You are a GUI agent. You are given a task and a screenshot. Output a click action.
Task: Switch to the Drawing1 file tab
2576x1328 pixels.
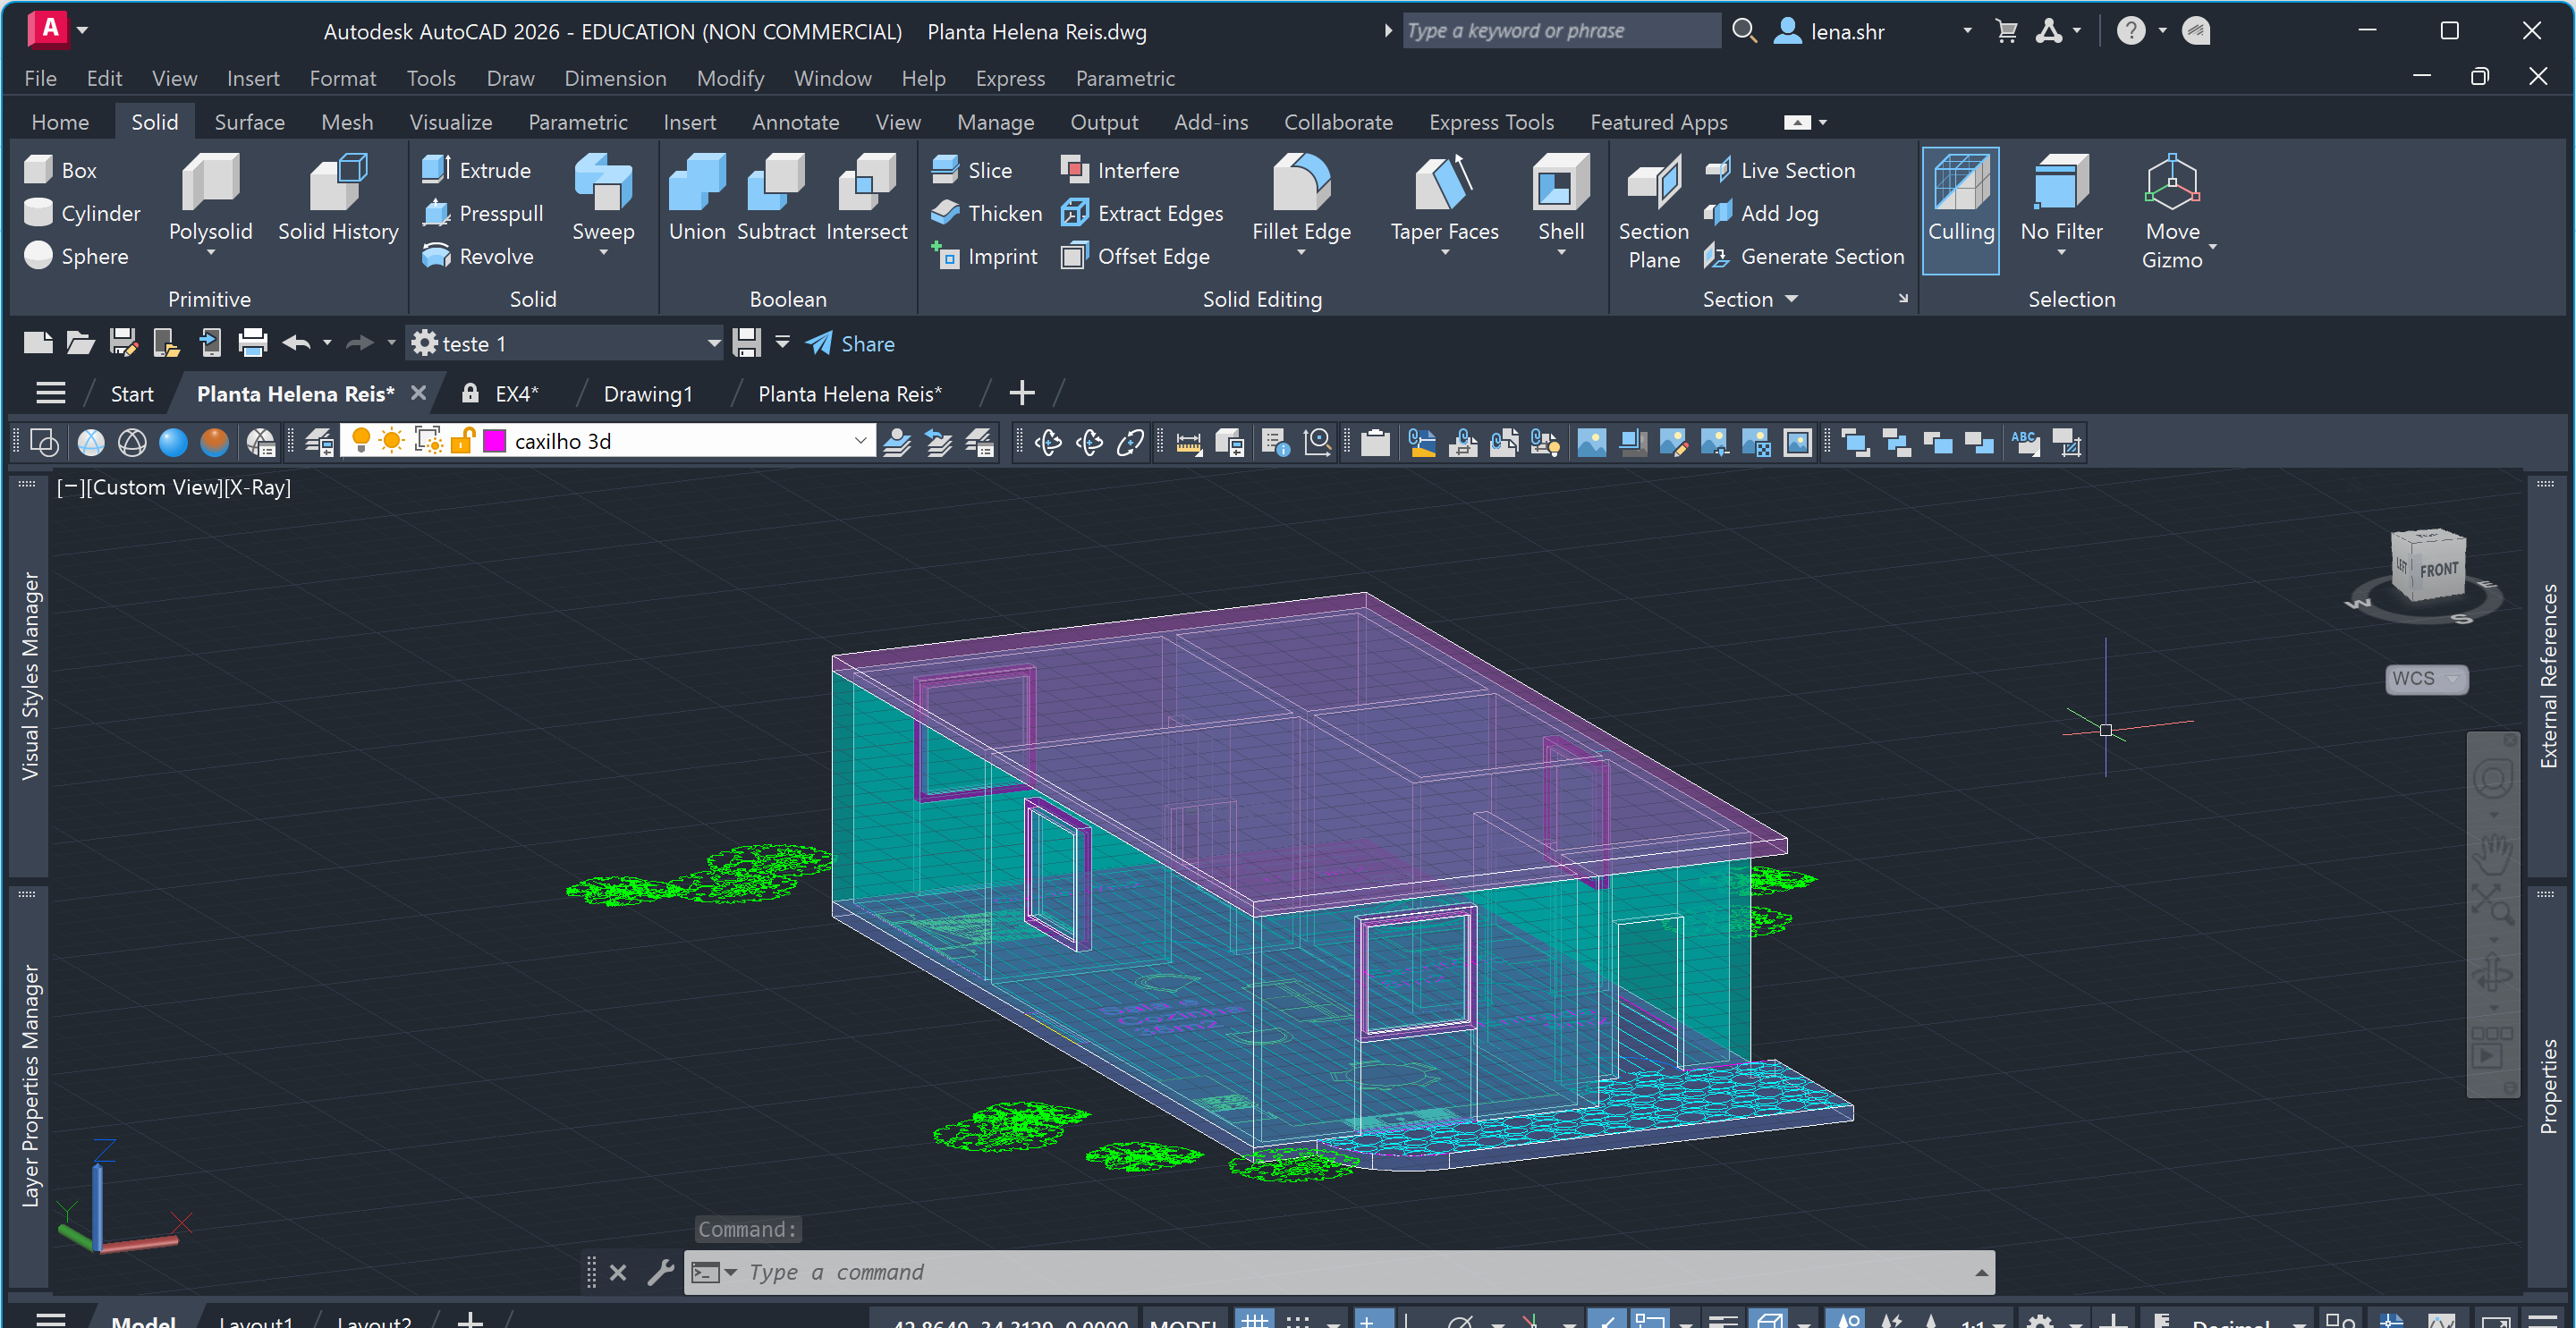coord(647,394)
